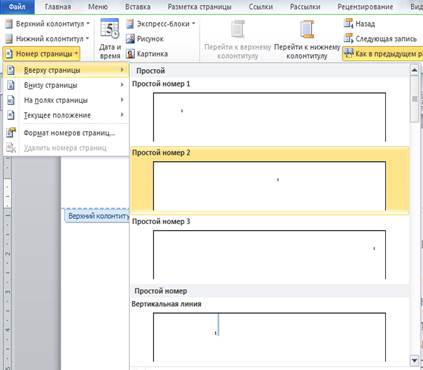Click the Удалить номера страниц icon
The width and height of the screenshot is (423, 370).
click(x=11, y=148)
